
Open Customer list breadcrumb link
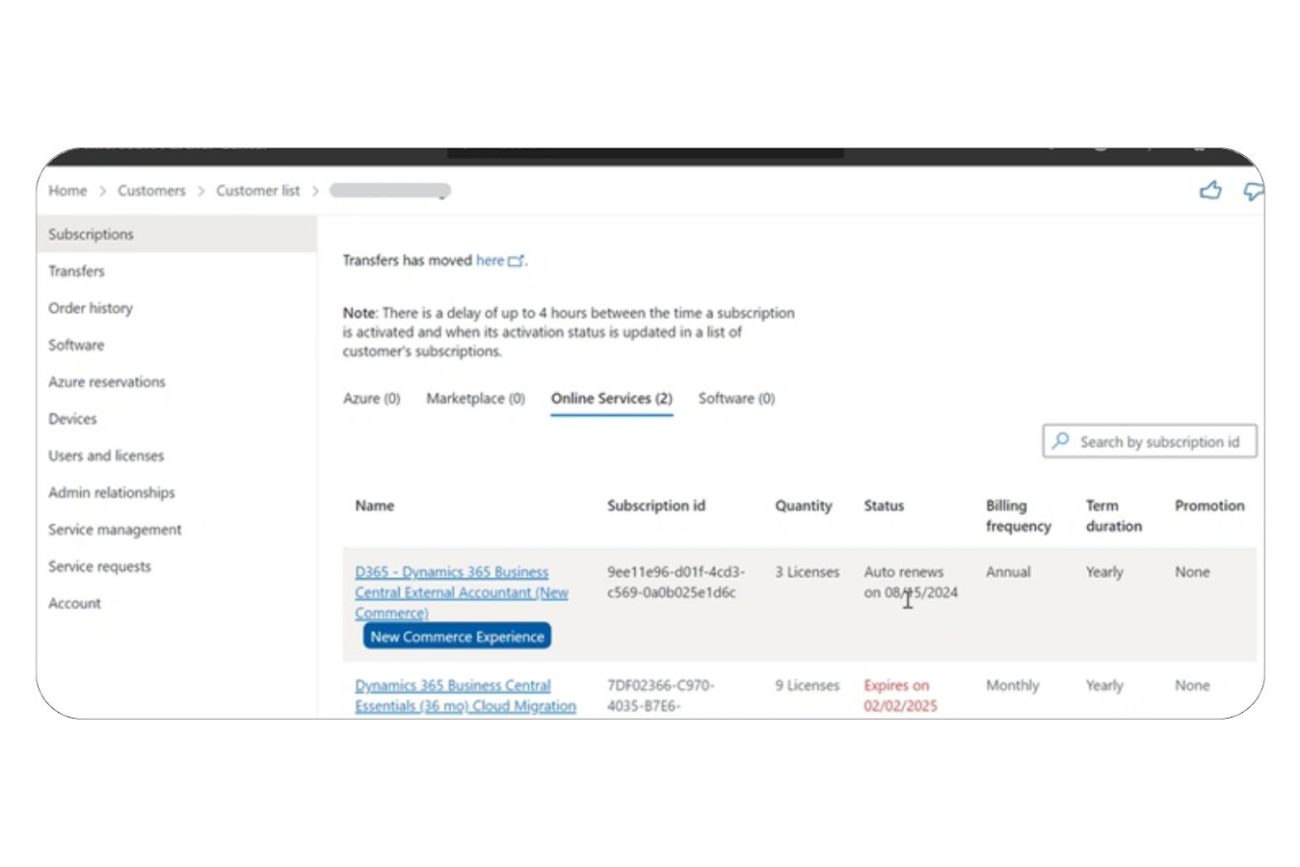258,191
